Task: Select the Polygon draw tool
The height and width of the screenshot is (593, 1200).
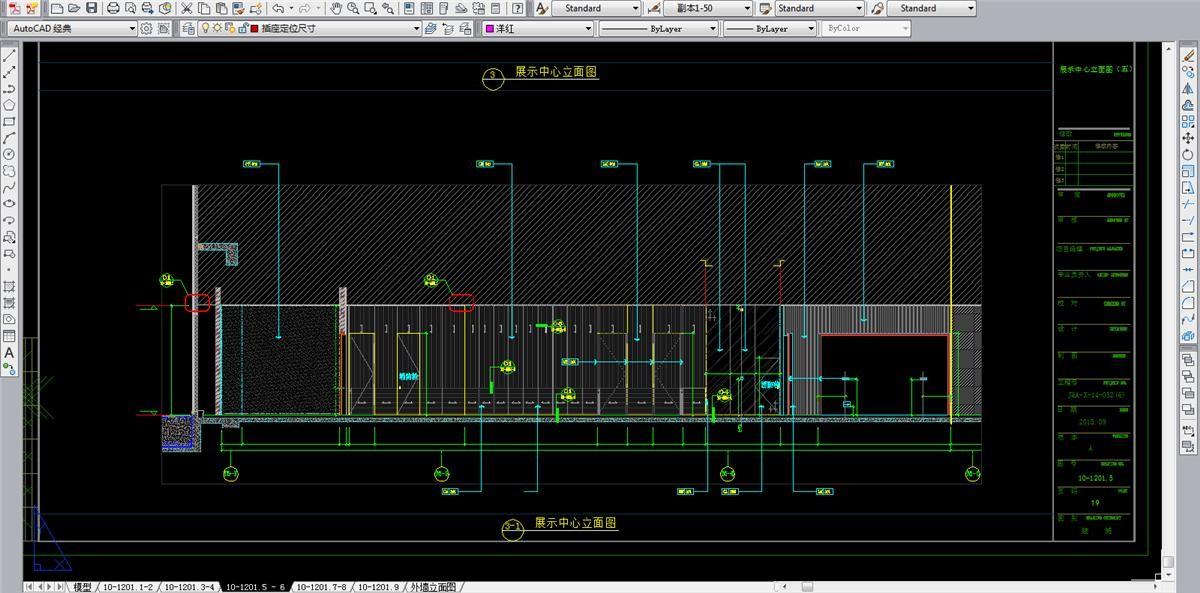Action: [9, 104]
